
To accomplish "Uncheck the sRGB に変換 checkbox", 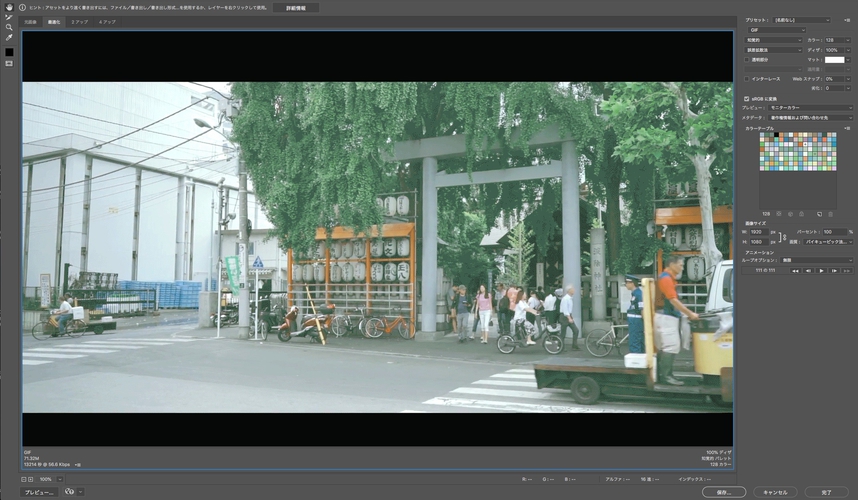I will tap(746, 98).
